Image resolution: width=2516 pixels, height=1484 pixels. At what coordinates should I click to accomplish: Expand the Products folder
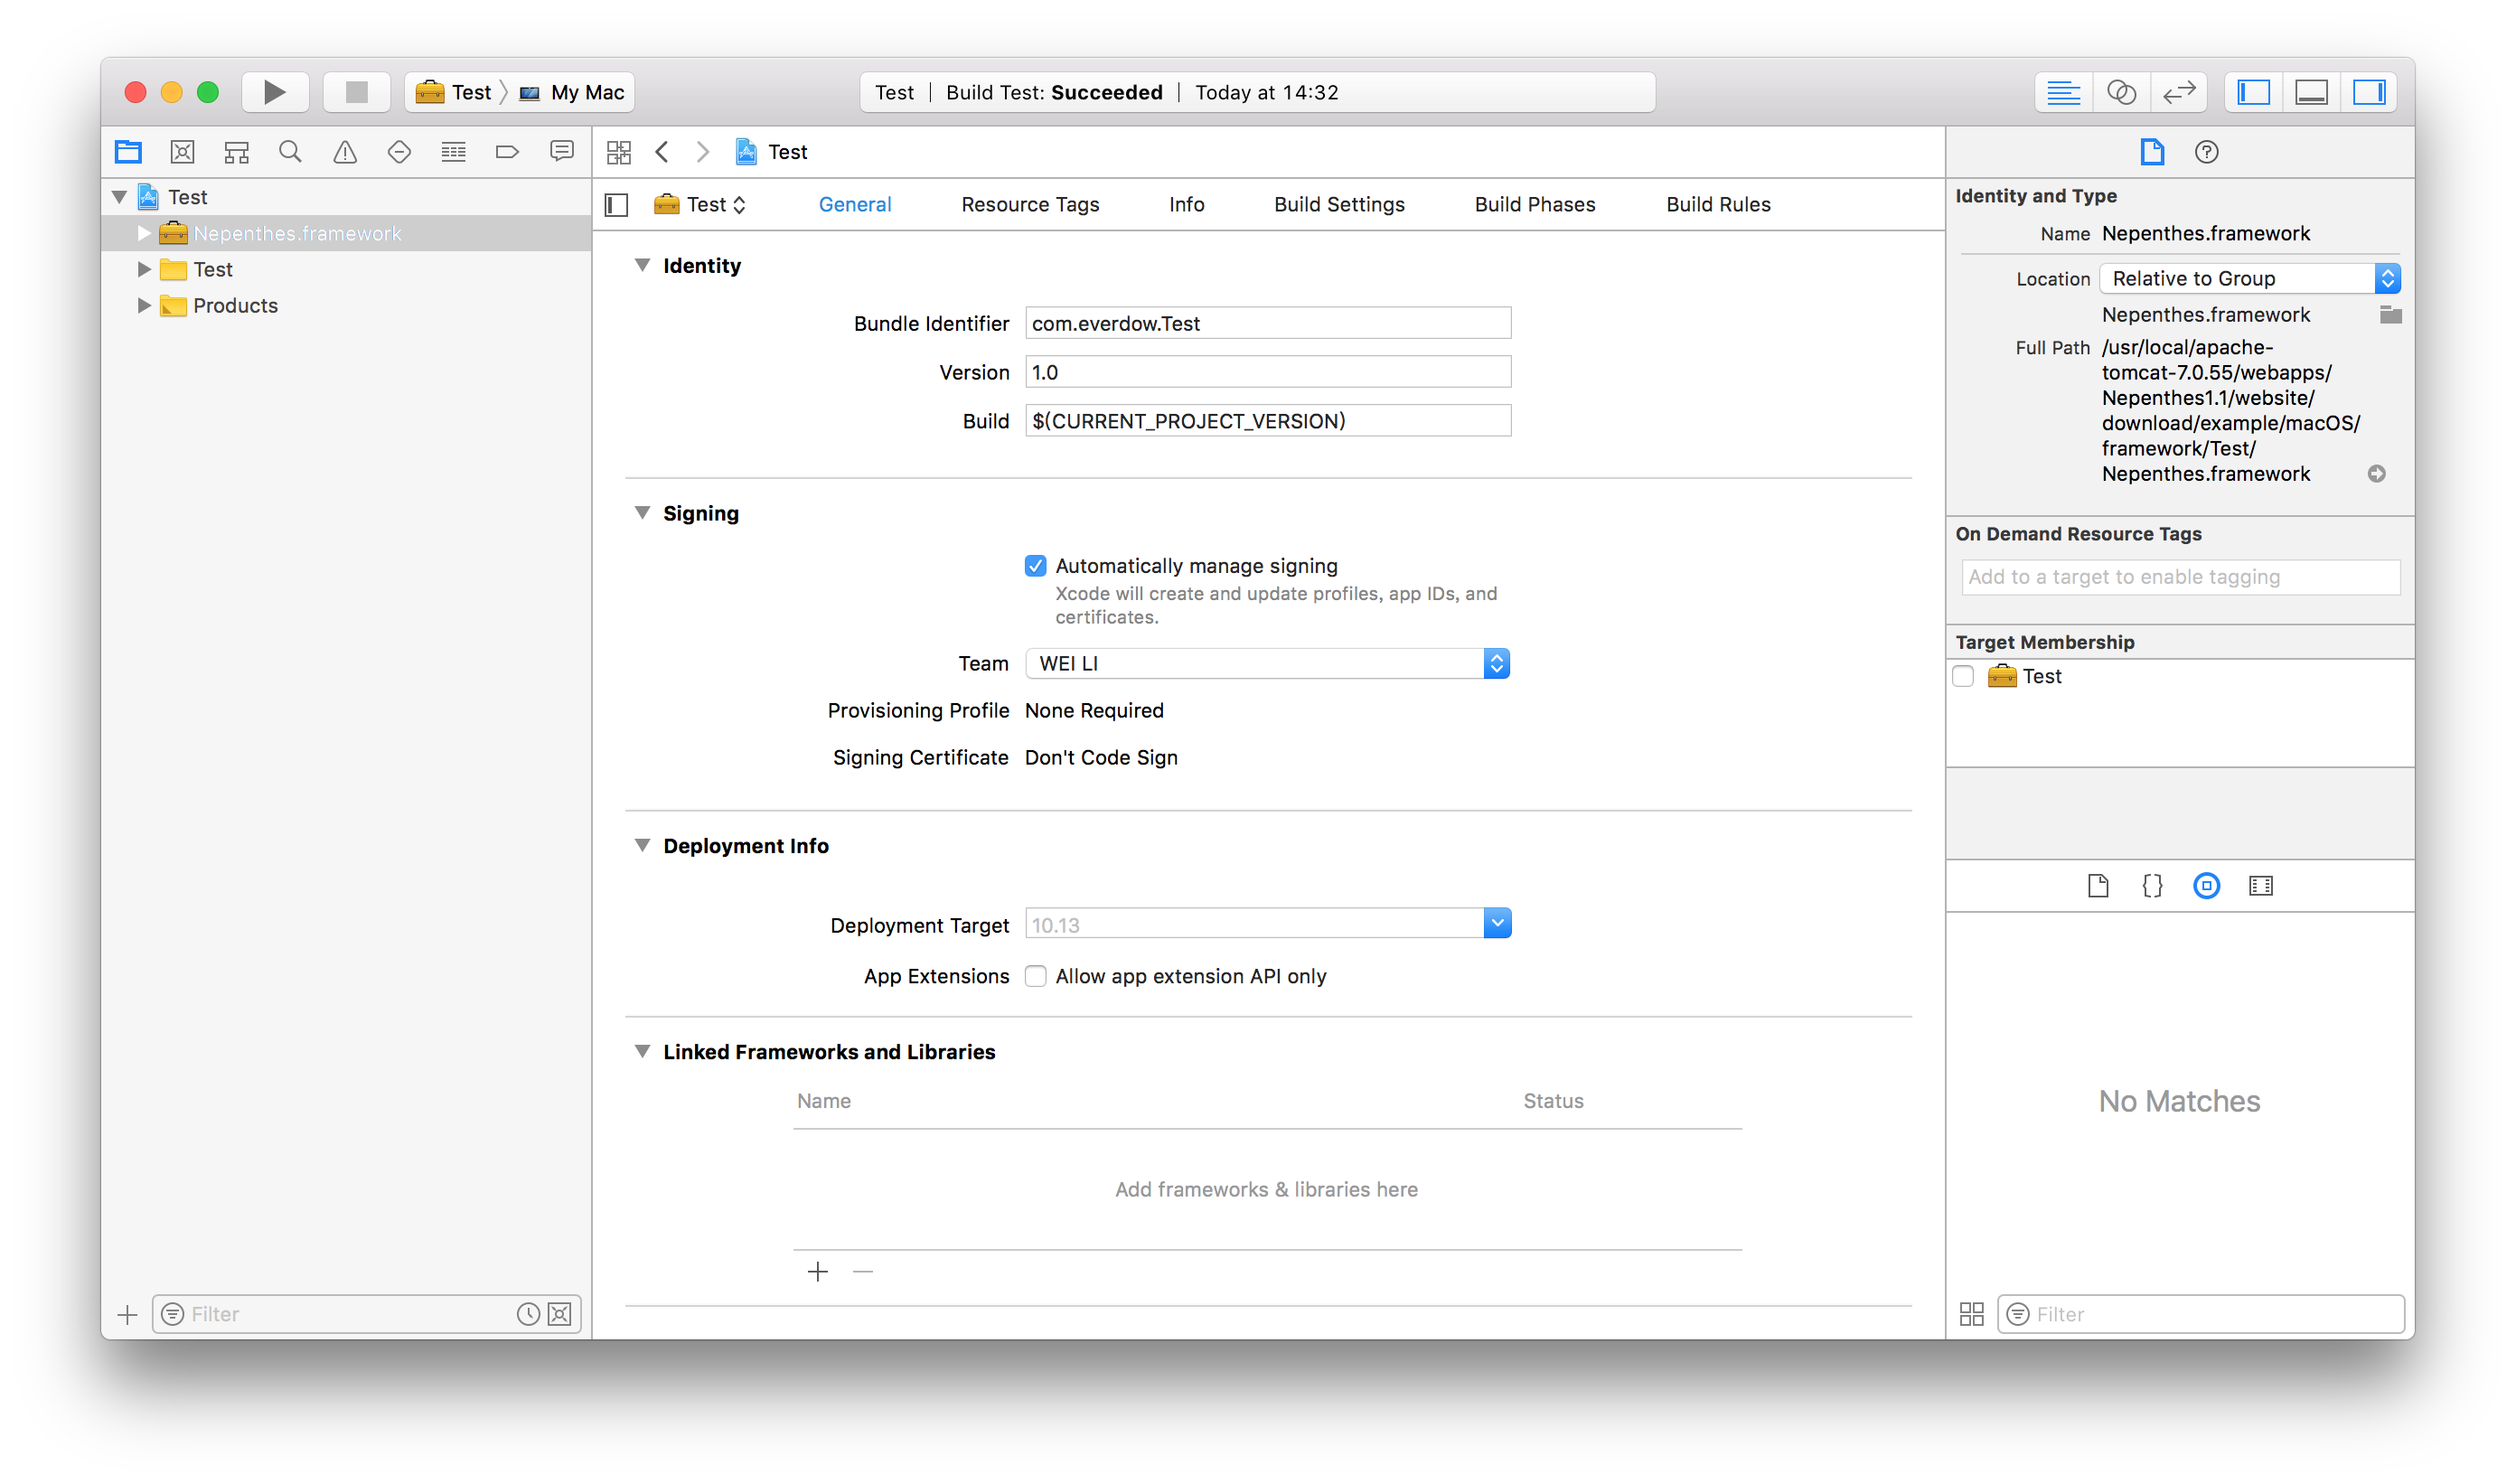(x=144, y=305)
